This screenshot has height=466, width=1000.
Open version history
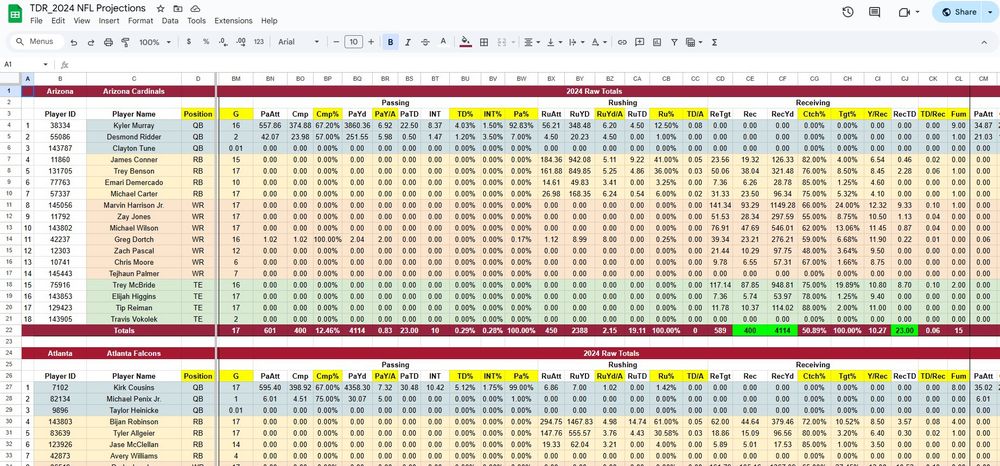point(848,12)
